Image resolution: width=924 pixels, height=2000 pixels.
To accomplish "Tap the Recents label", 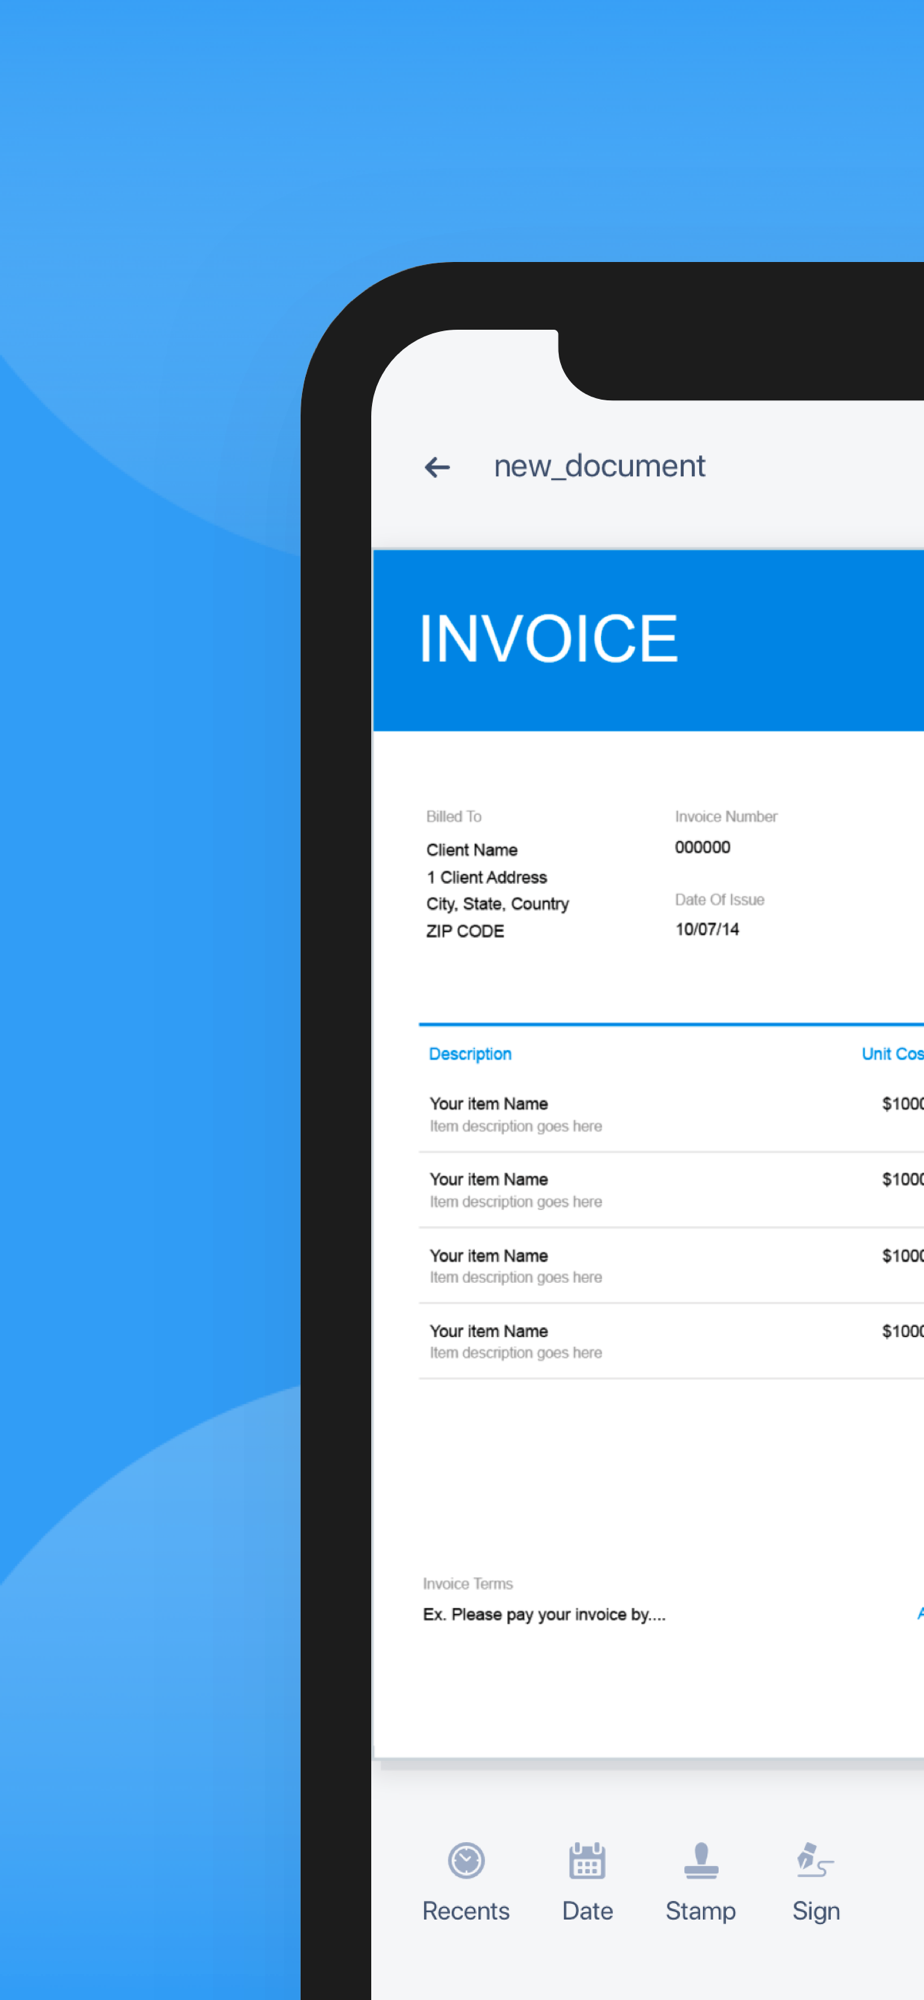I will point(466,1911).
